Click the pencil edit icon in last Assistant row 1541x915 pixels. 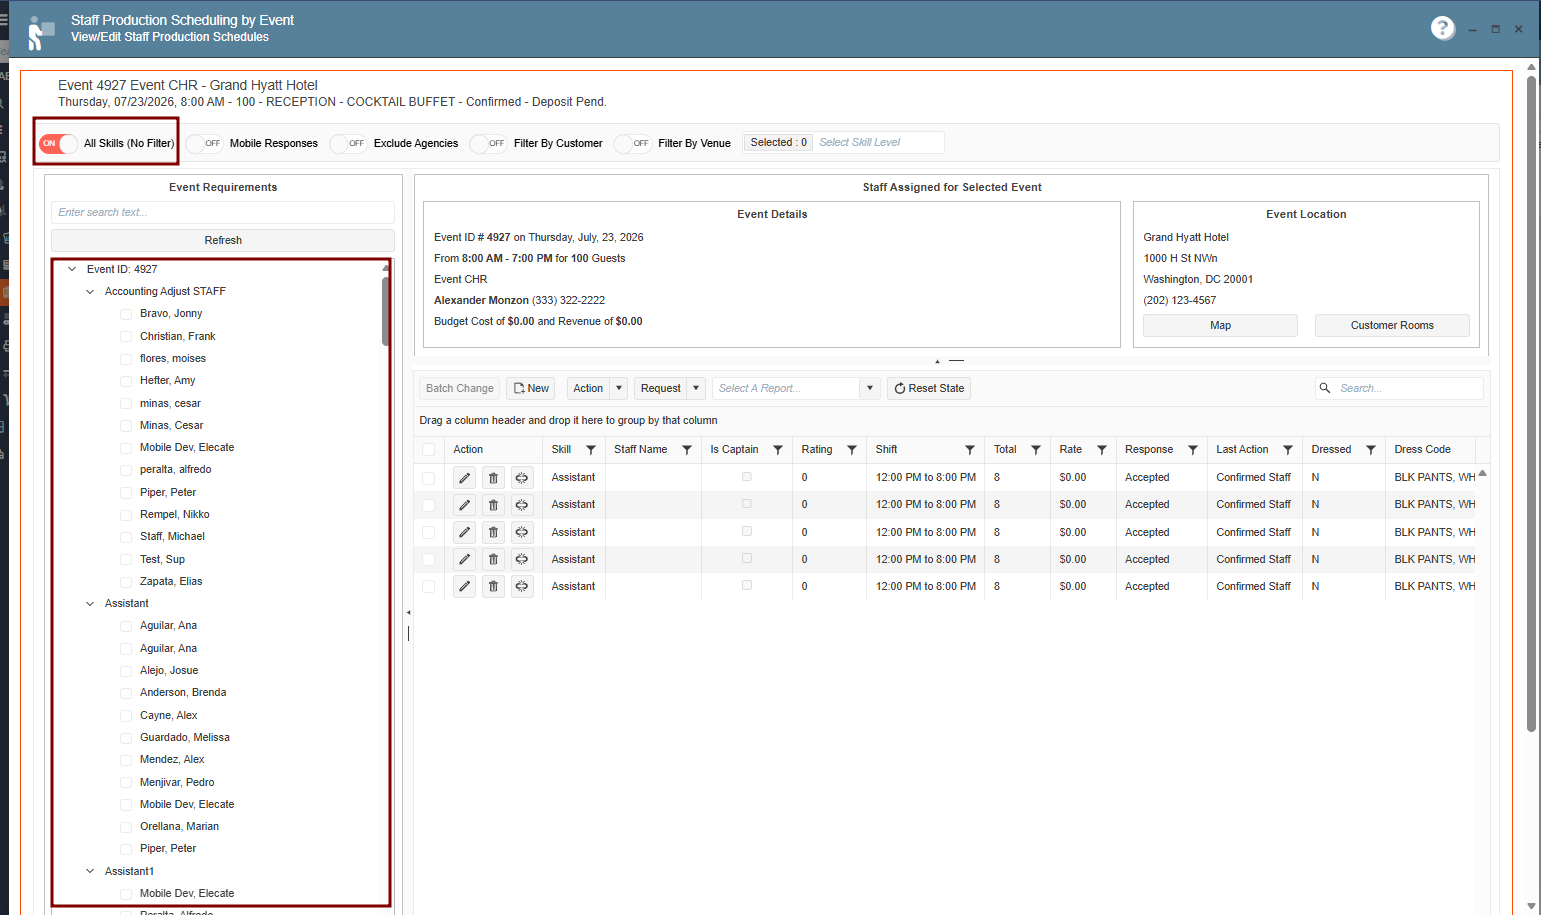coord(464,587)
